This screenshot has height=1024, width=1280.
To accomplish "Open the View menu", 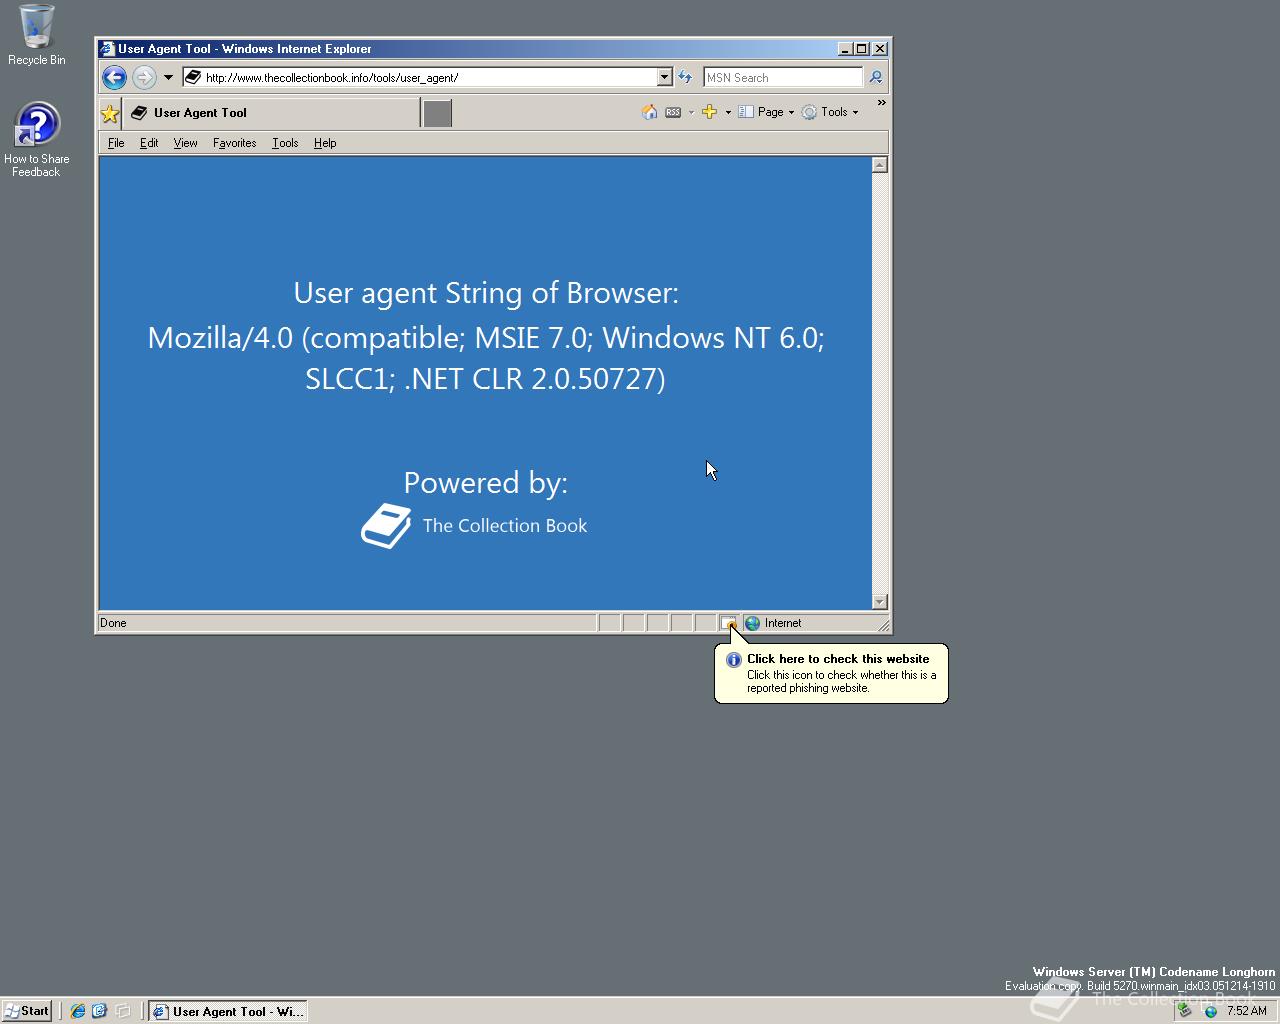I will click(185, 143).
